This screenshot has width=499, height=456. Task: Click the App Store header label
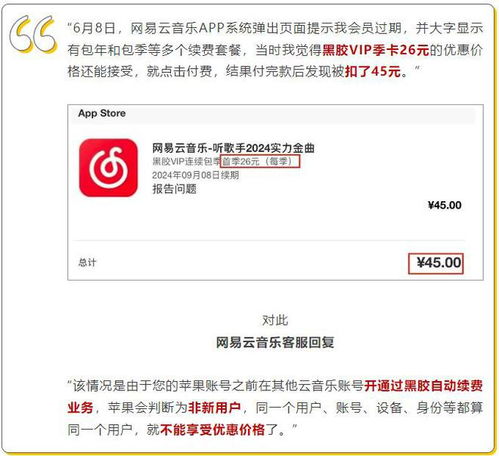tap(102, 113)
